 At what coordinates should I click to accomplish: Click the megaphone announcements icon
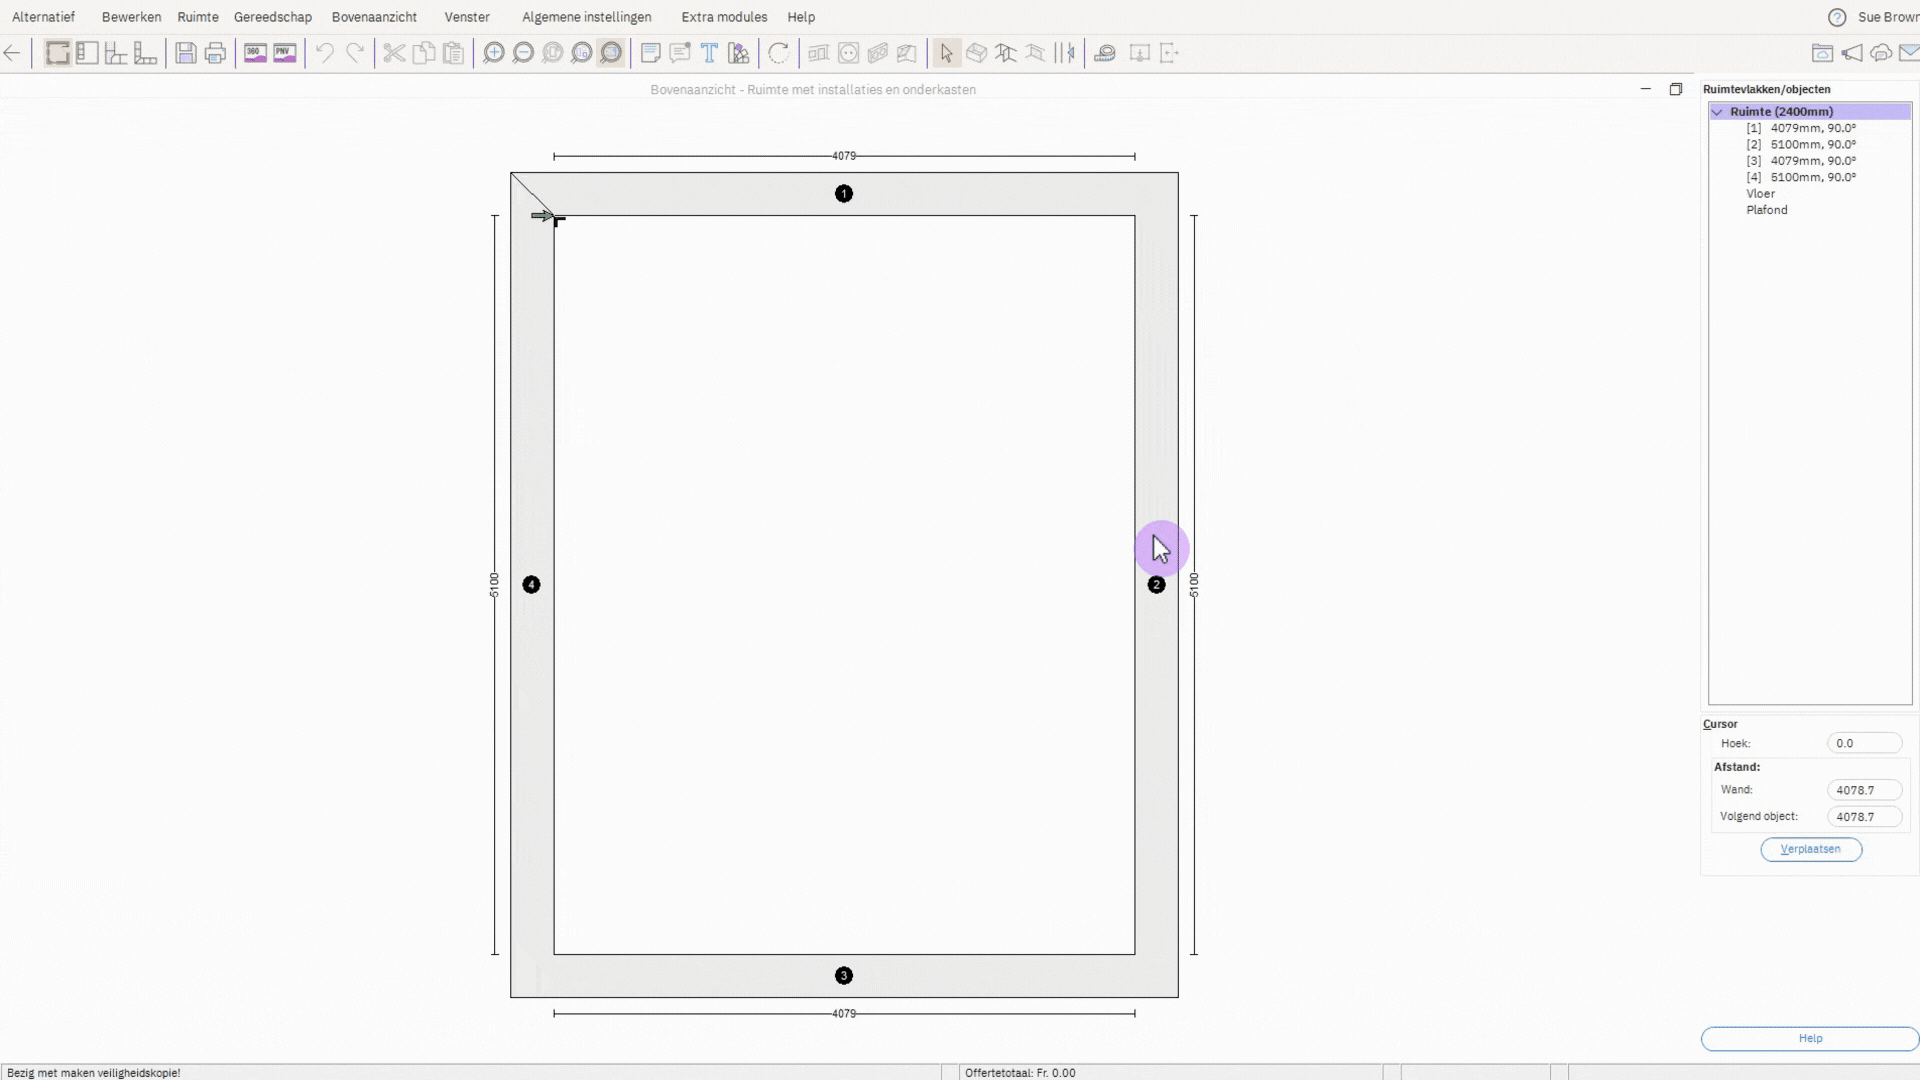click(1852, 53)
